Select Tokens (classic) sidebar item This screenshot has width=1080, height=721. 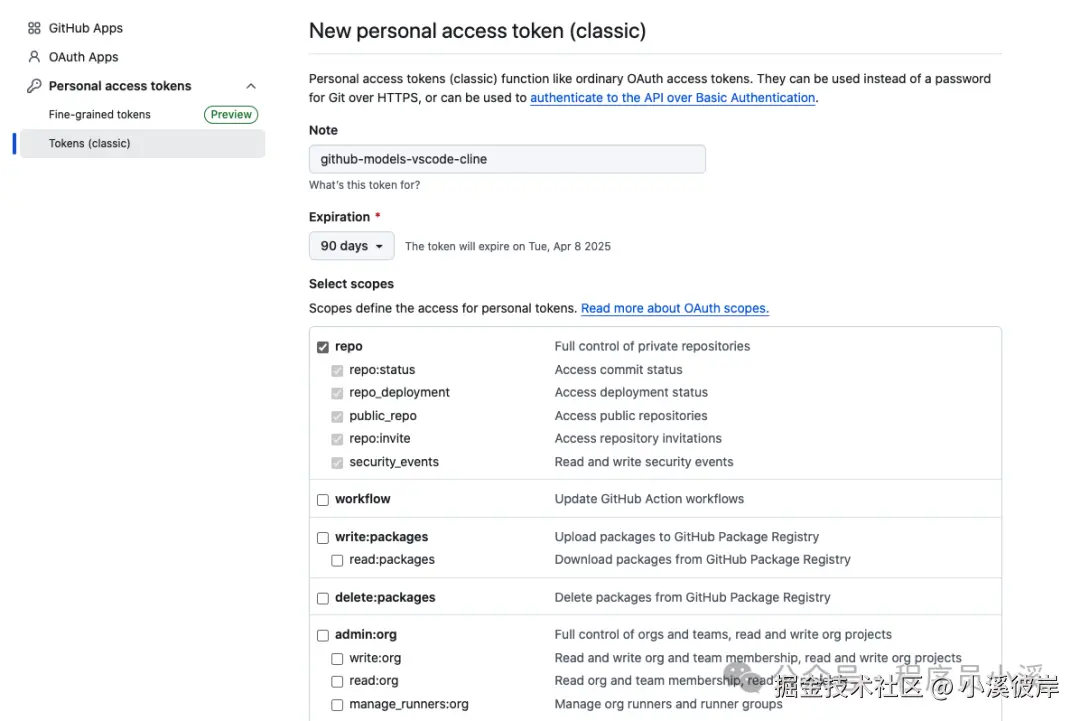pos(90,144)
